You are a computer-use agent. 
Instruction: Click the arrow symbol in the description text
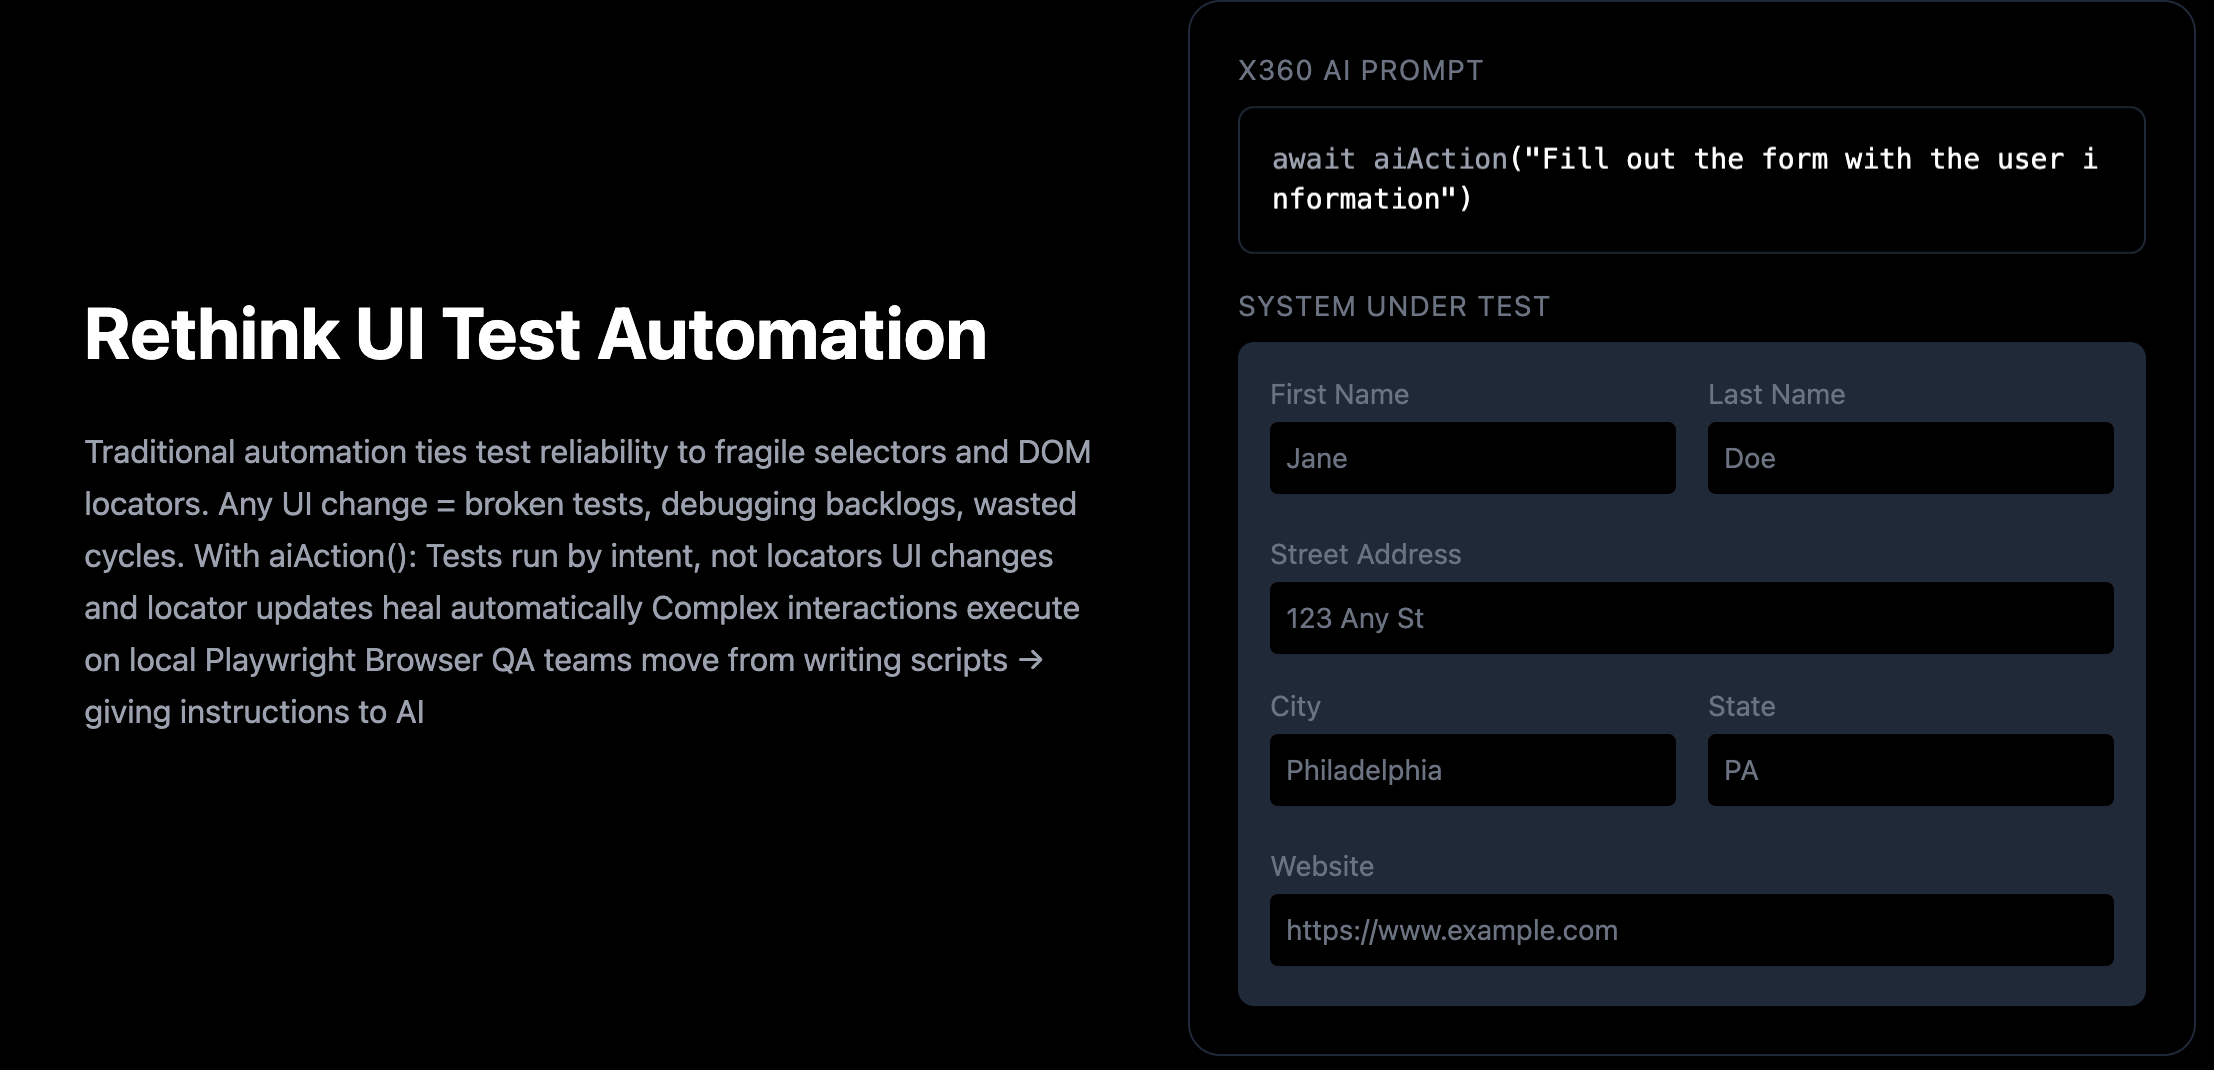tap(1032, 660)
